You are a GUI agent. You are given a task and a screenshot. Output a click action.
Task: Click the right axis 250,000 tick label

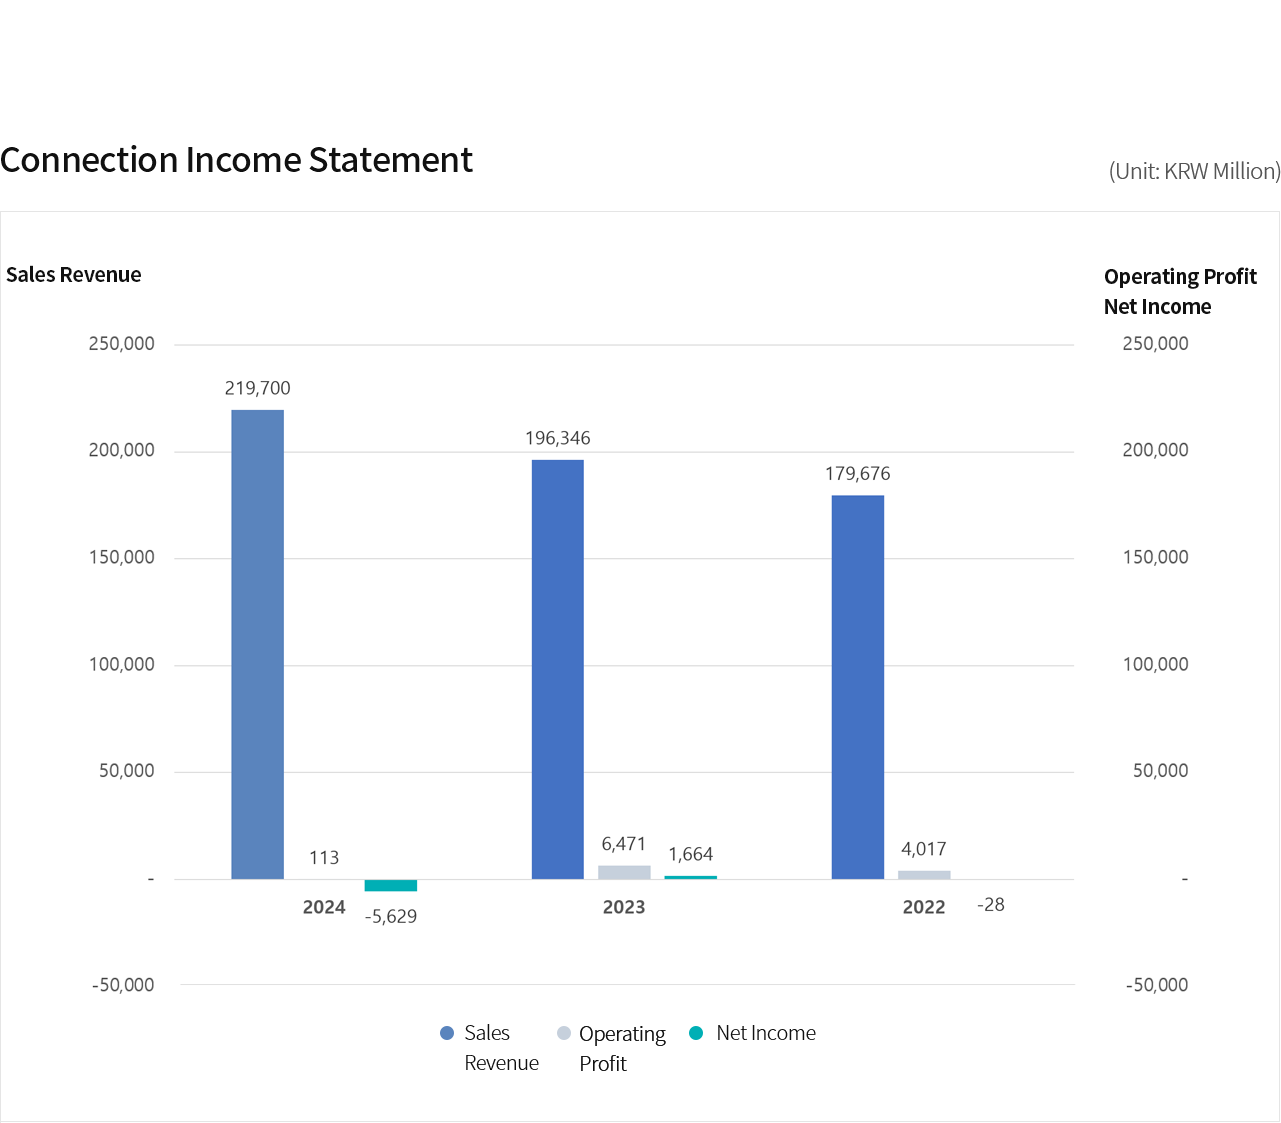coord(1156,344)
